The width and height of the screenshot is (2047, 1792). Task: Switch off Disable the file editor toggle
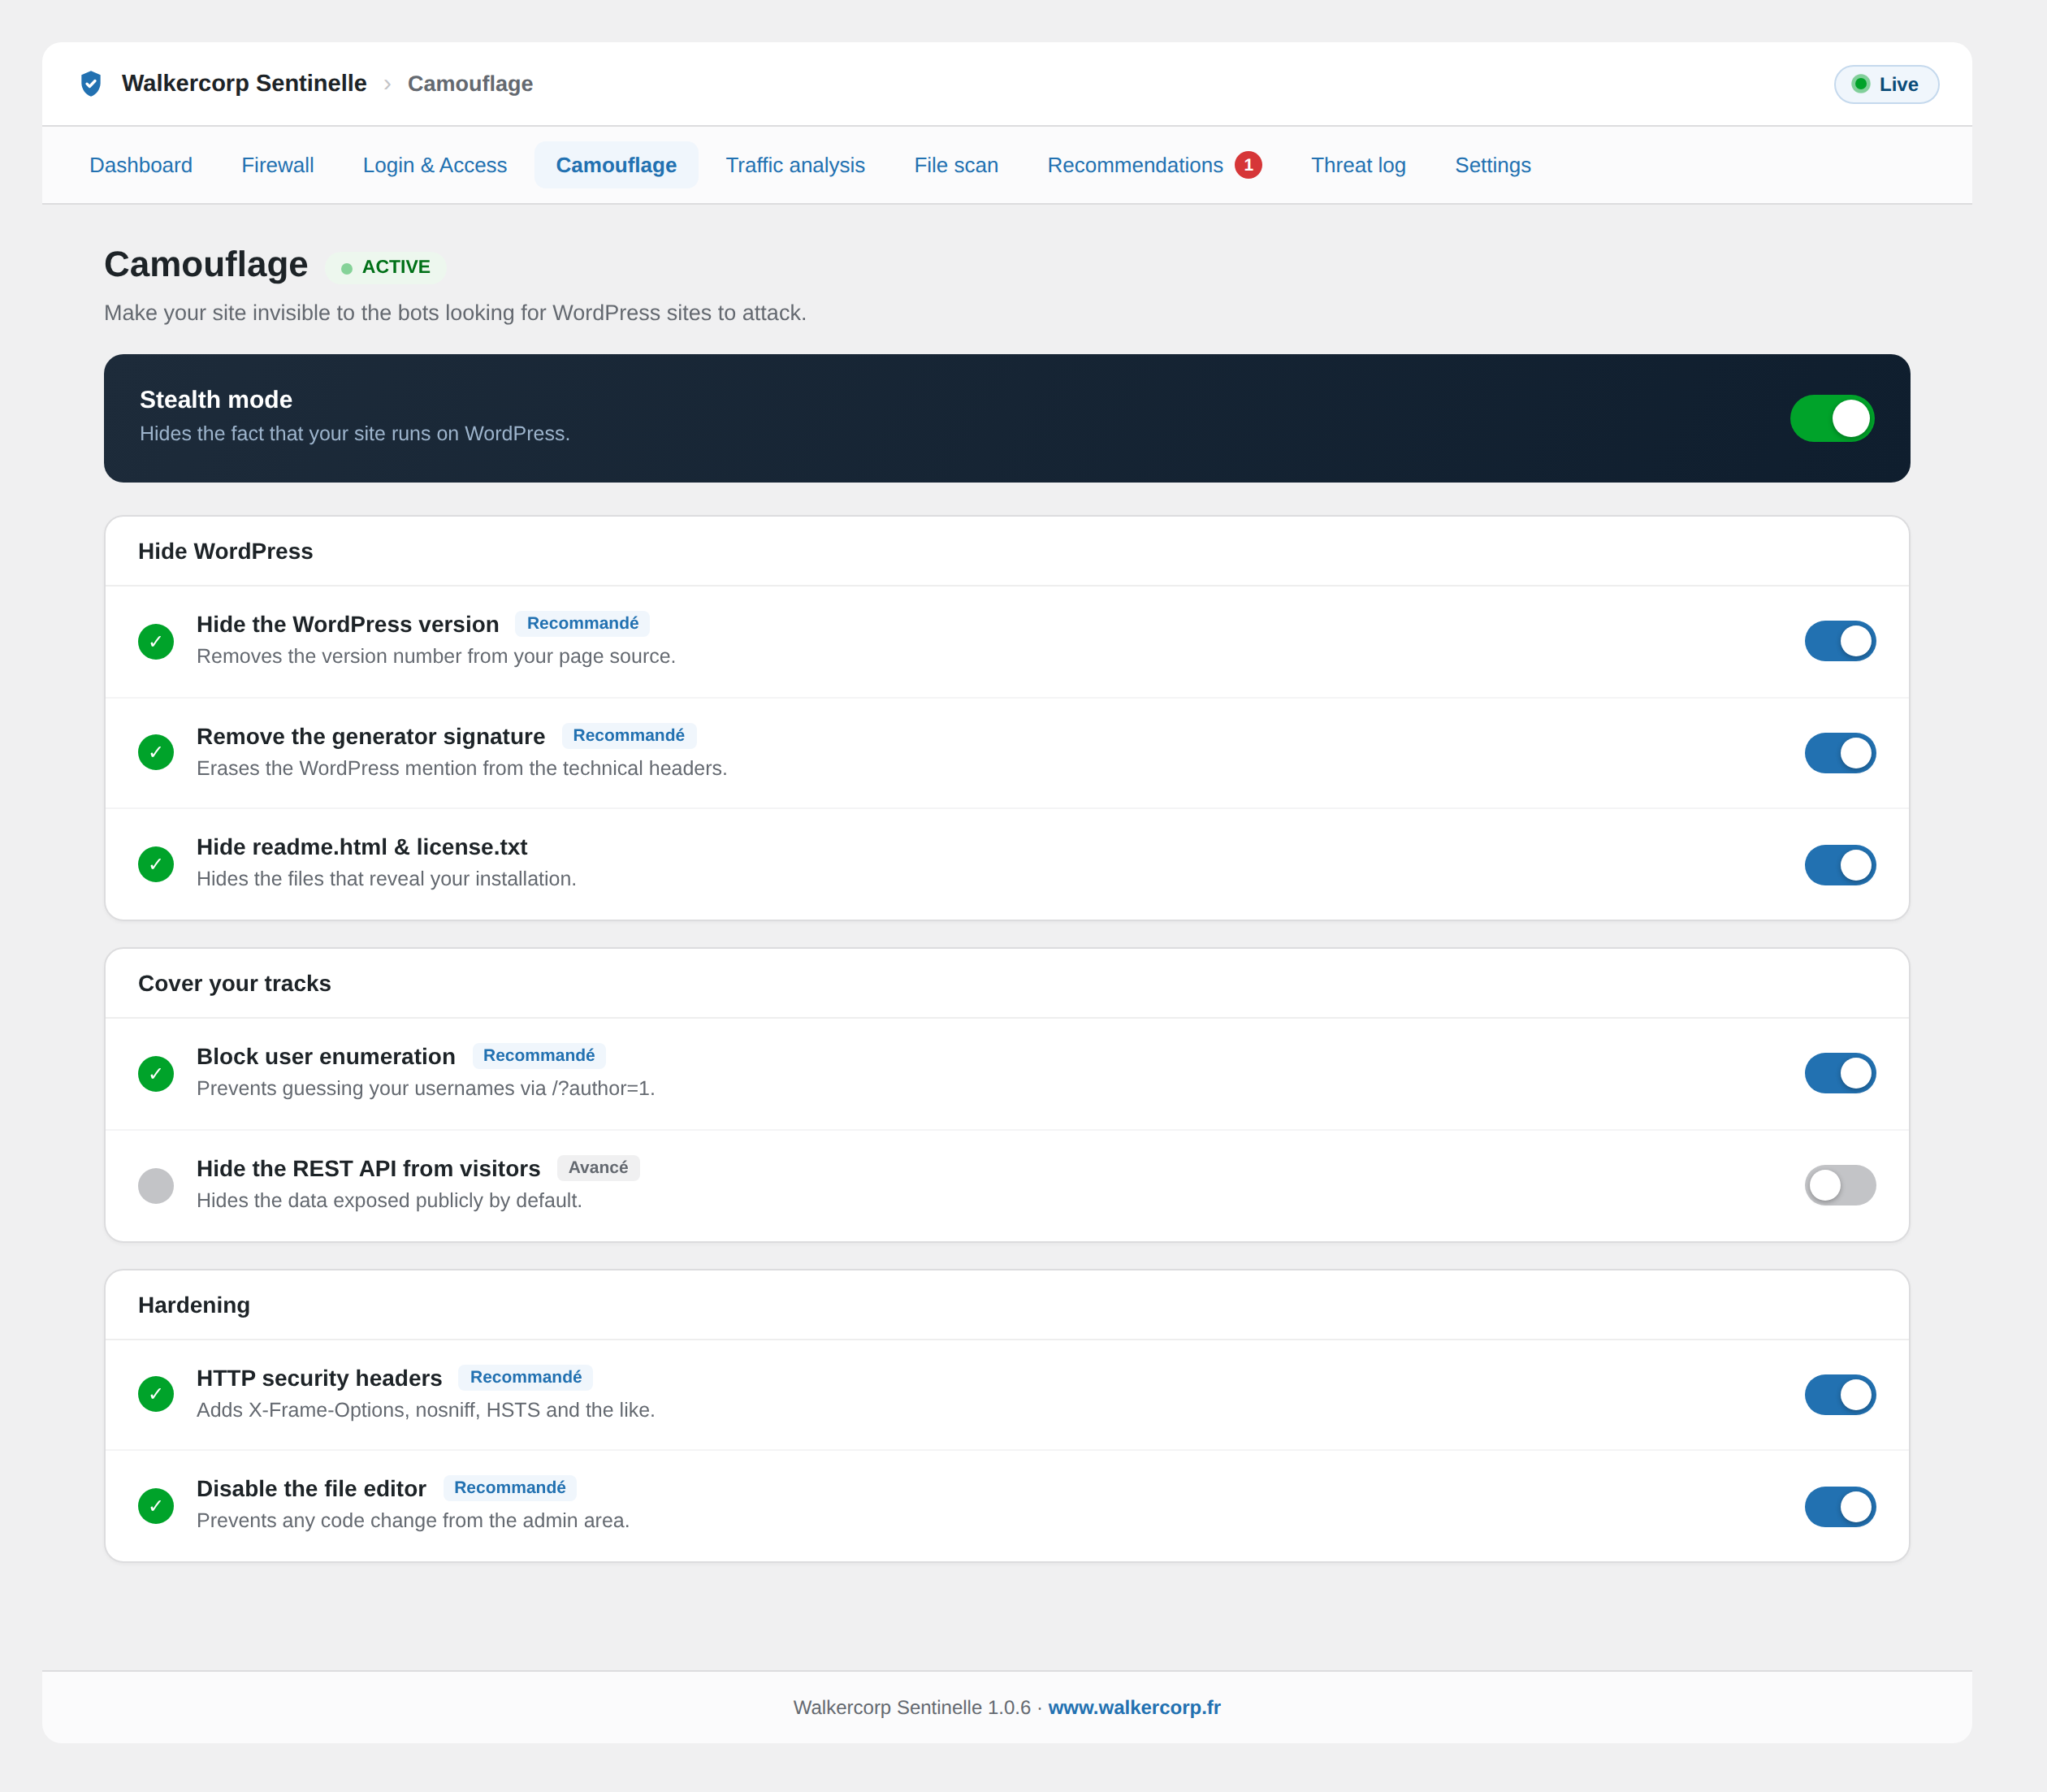click(1840, 1507)
